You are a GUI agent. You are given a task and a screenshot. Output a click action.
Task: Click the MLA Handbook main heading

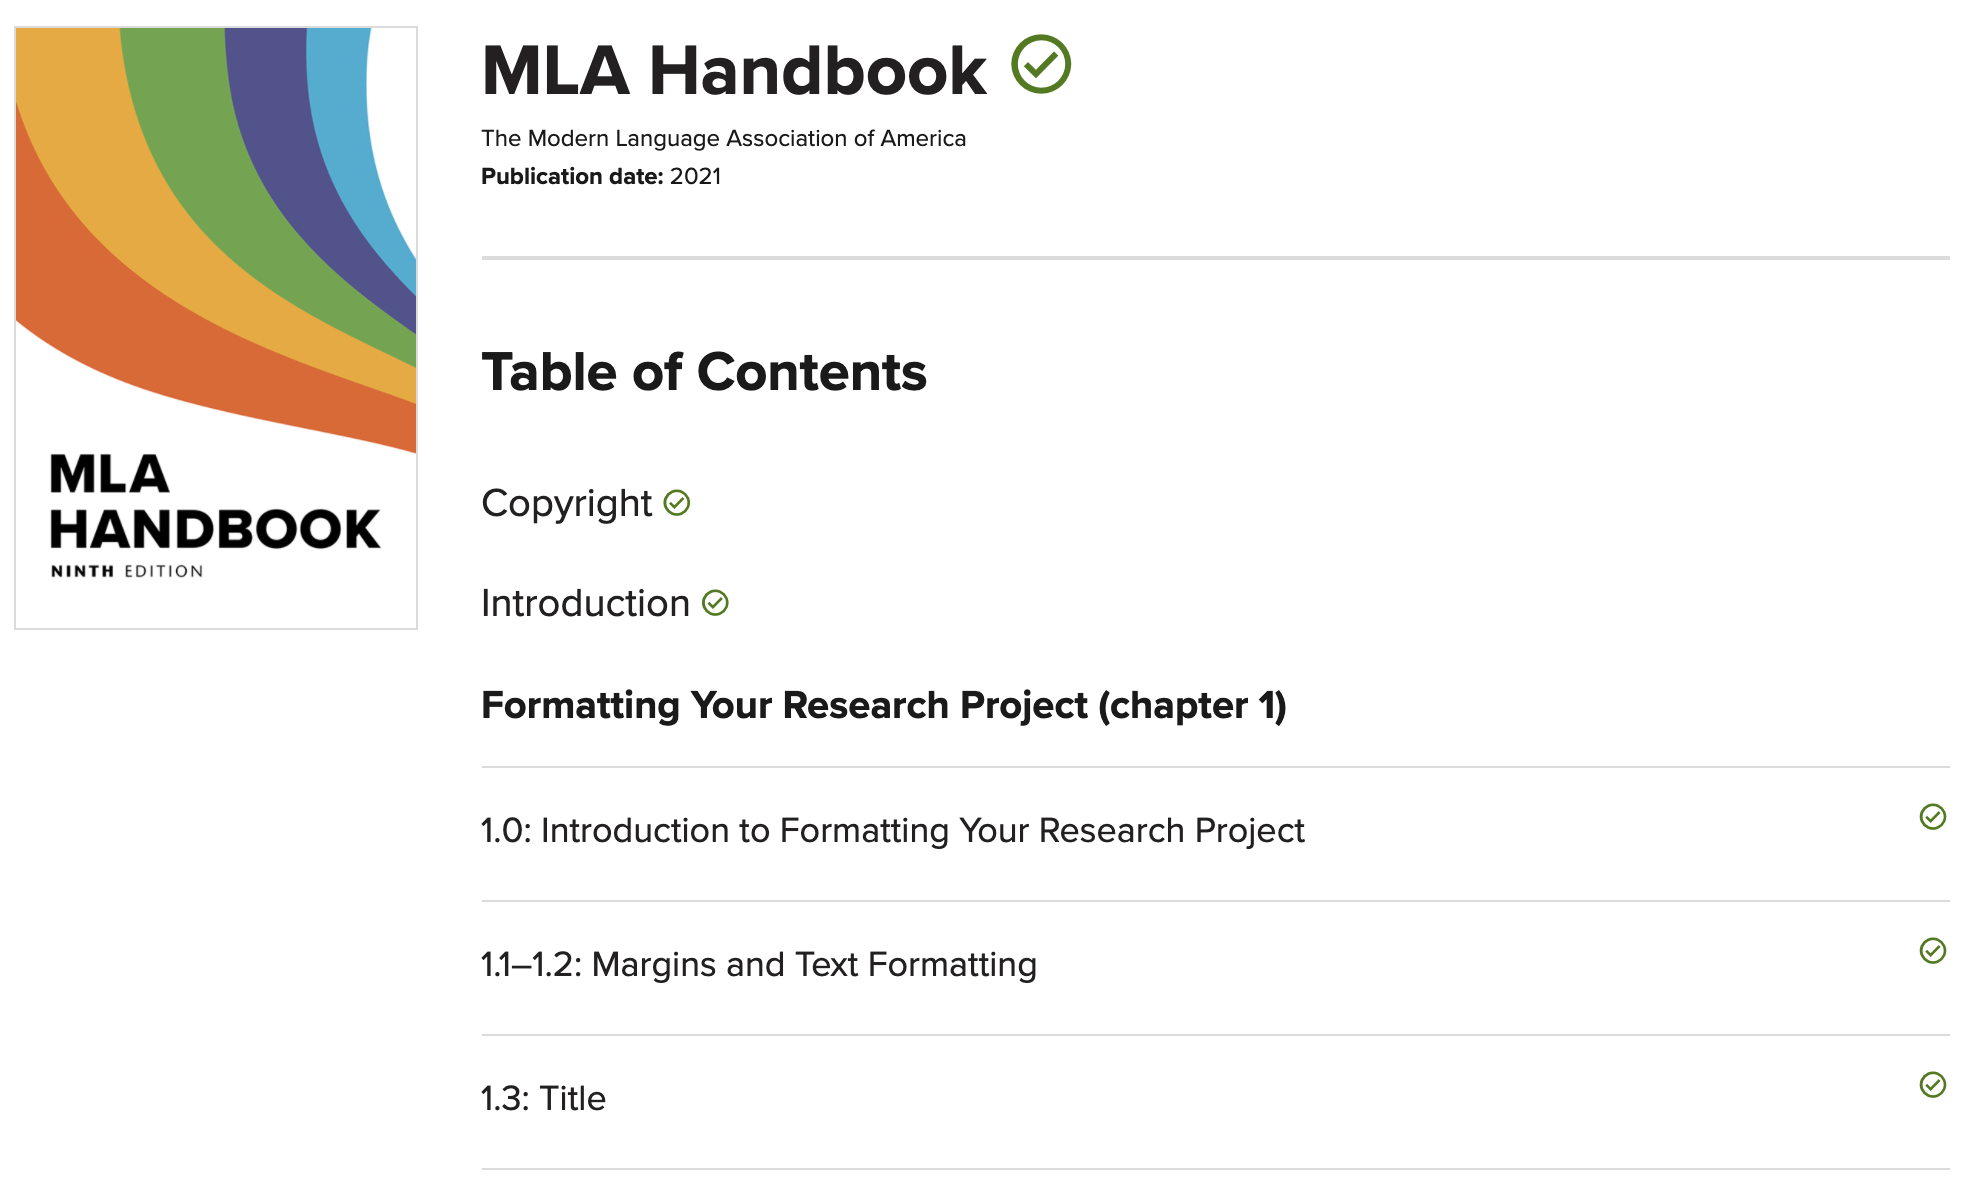pos(734,71)
